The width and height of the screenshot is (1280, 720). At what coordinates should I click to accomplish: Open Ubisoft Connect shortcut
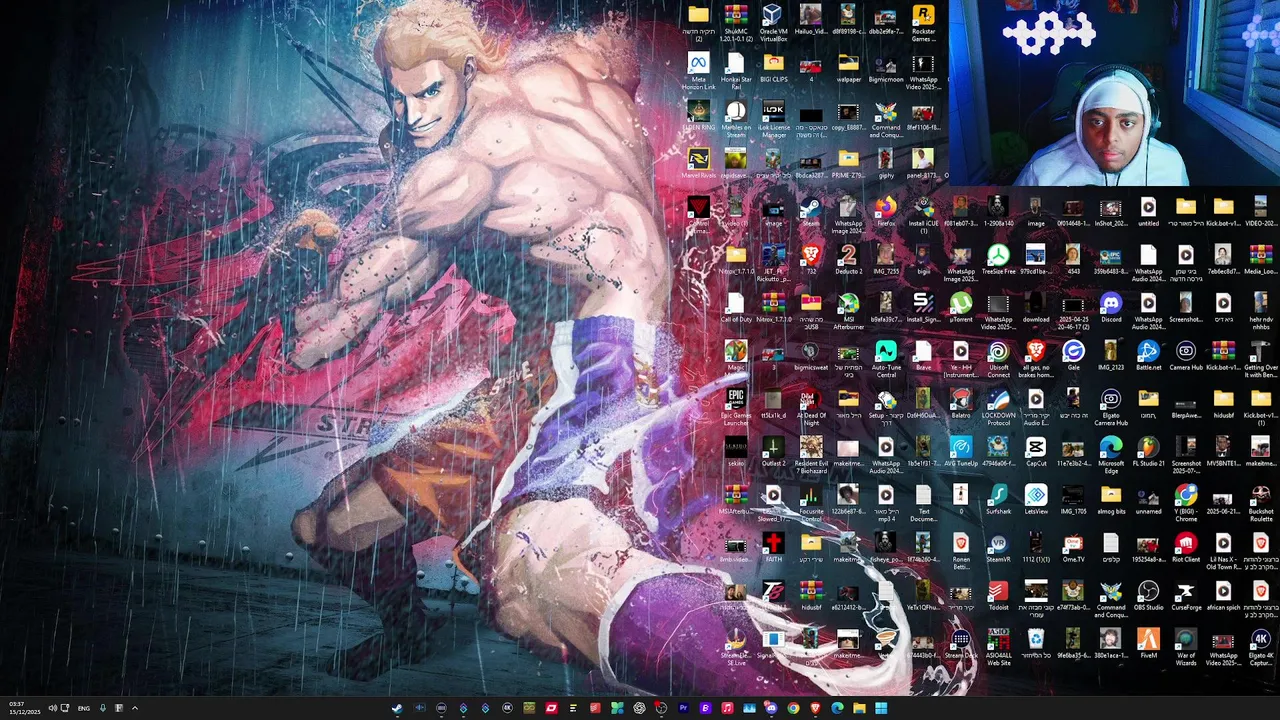pos(998,358)
